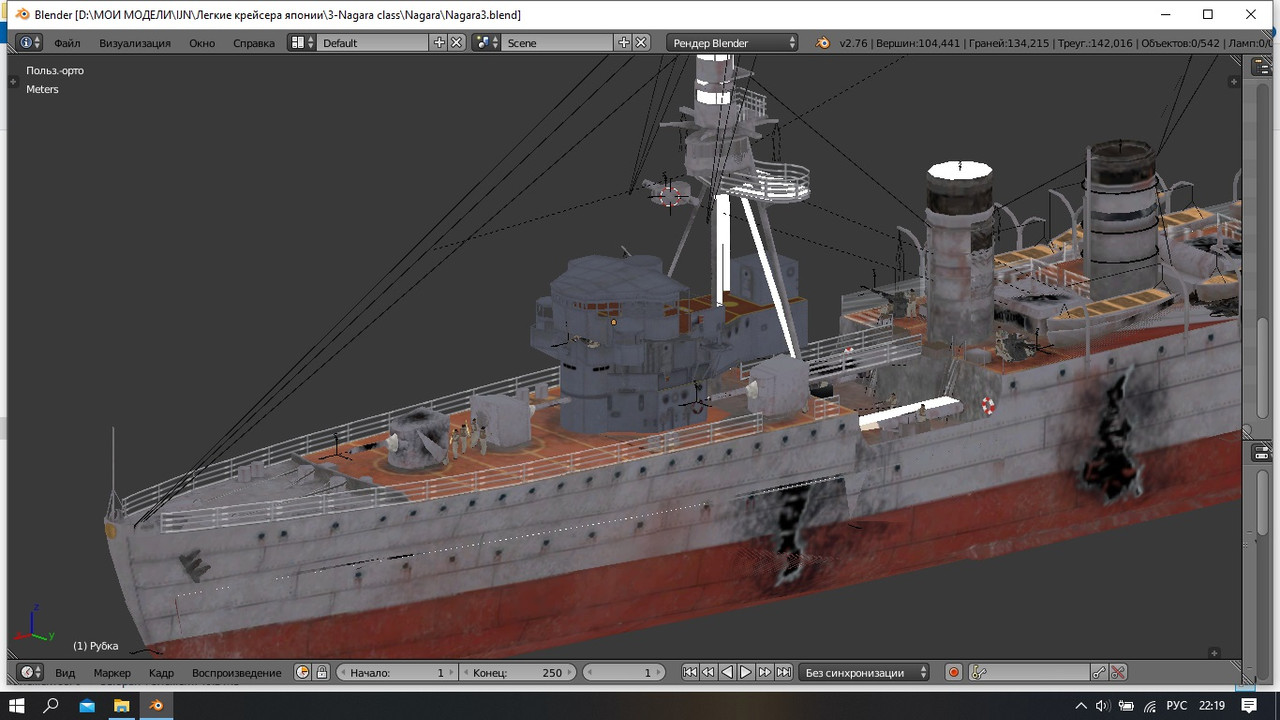1280x720 pixels.
Task: Open the Визуализация menu
Action: point(135,43)
